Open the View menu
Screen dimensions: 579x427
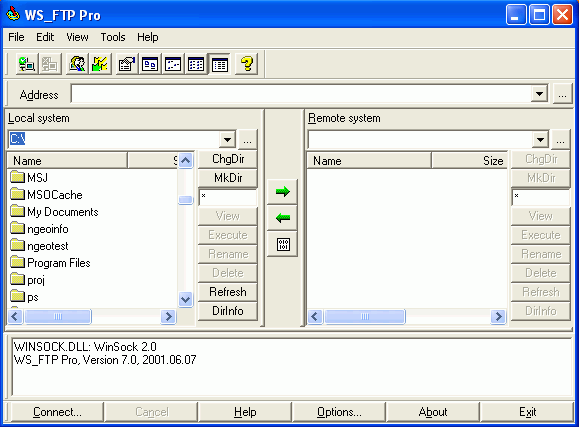(77, 37)
